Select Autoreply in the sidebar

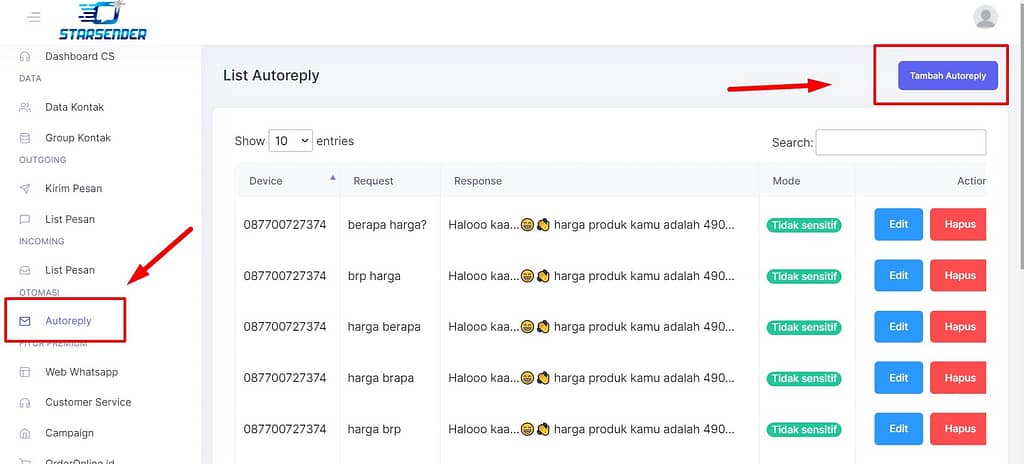point(68,321)
